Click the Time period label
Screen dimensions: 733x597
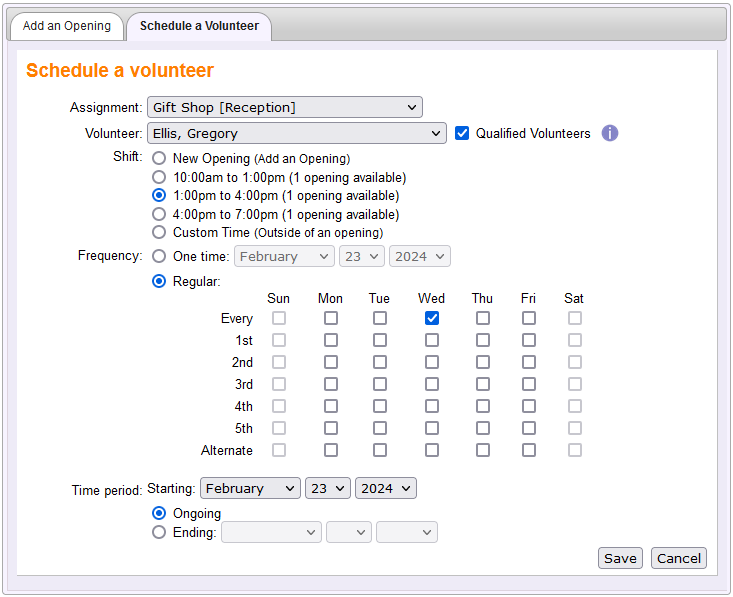click(107, 490)
